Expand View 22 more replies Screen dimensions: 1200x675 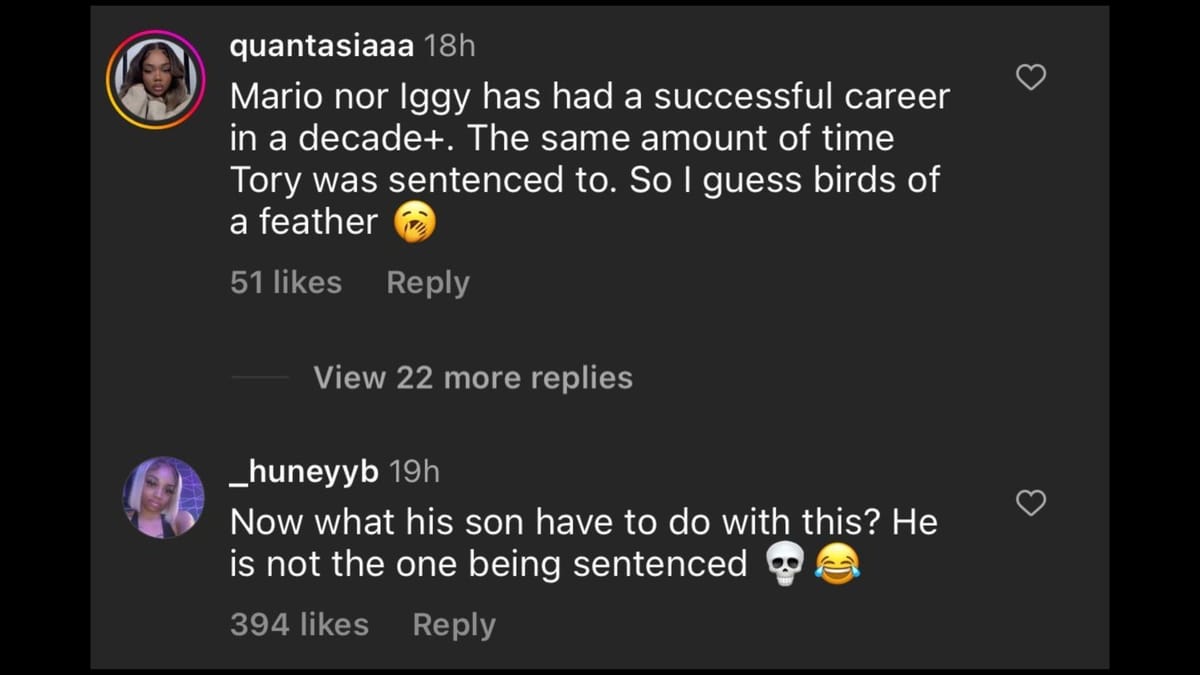472,378
